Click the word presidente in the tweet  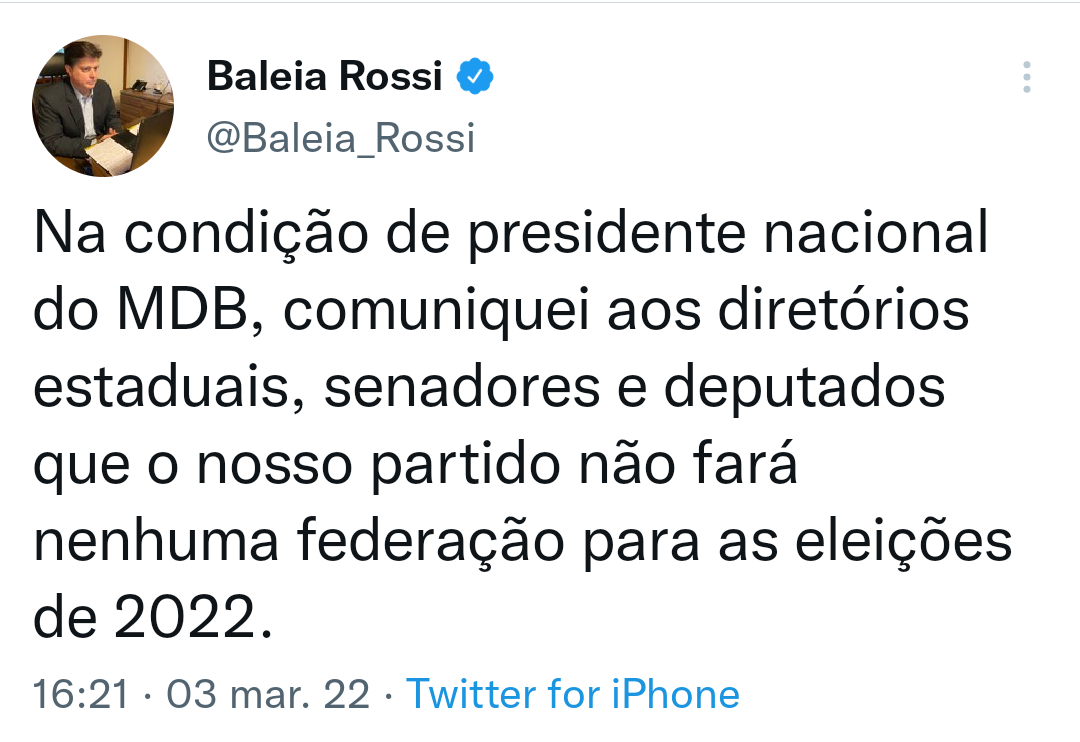point(607,234)
